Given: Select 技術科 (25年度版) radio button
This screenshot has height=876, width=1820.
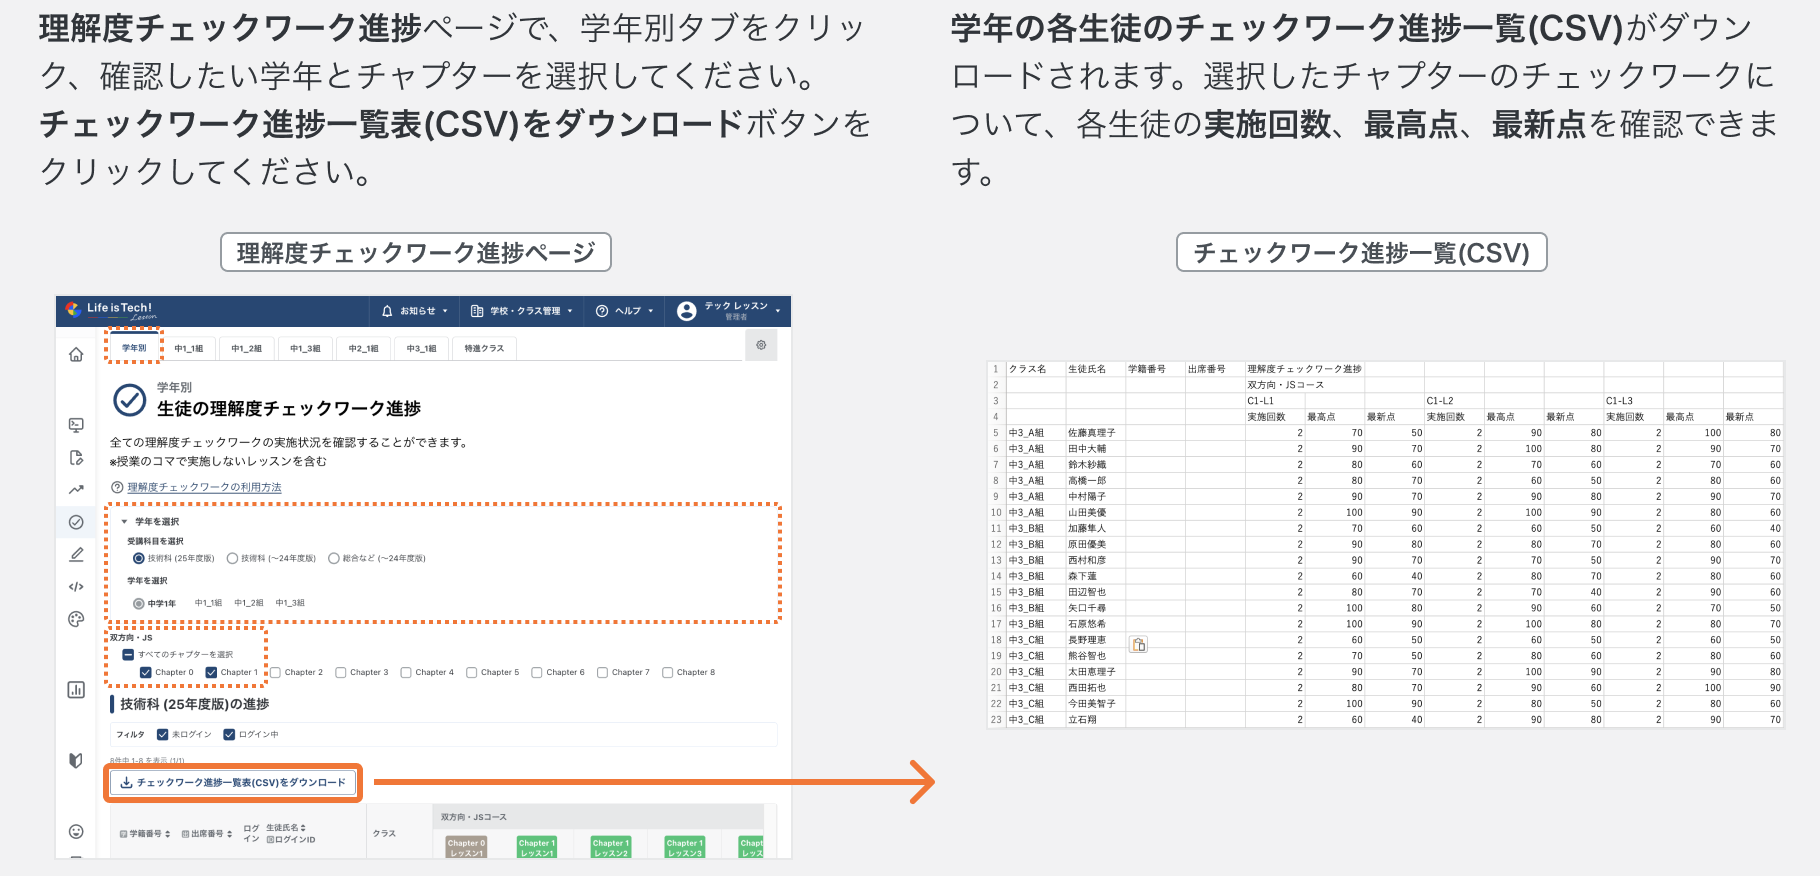Looking at the screenshot, I should (x=139, y=558).
